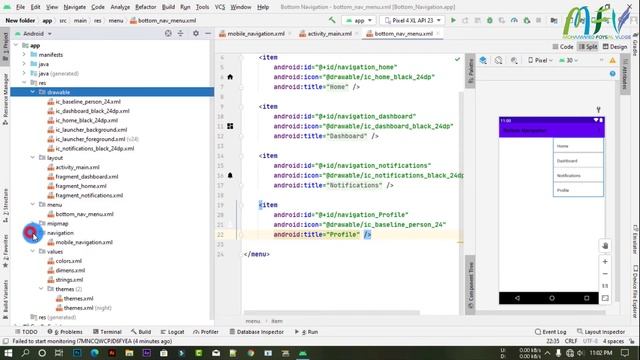Activate pan hand tool in preview

605,246
